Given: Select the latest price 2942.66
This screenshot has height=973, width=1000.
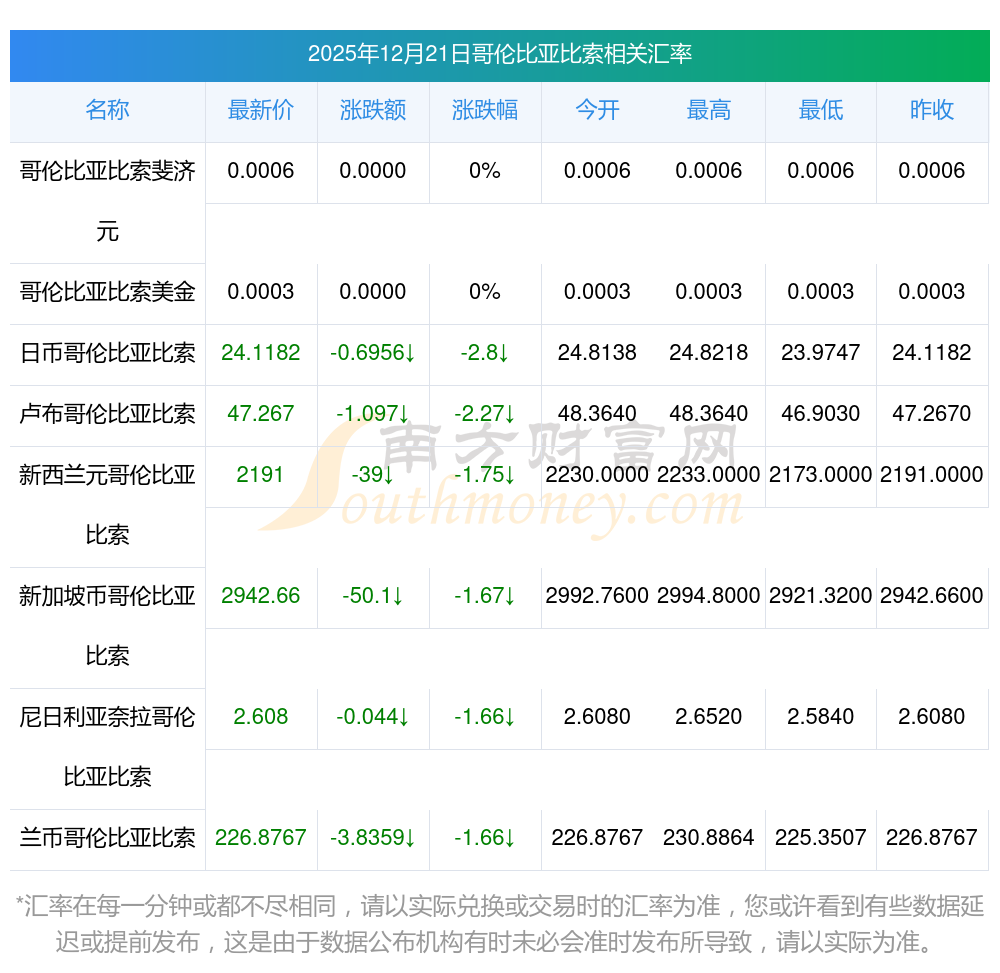Looking at the screenshot, I should 261,596.
